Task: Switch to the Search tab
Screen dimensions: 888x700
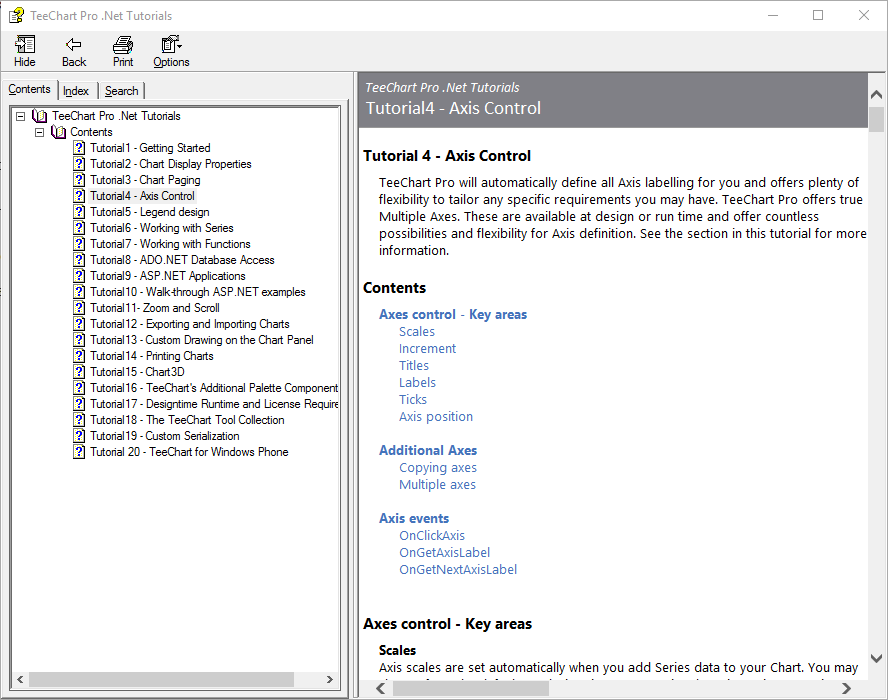Action: click(x=121, y=91)
